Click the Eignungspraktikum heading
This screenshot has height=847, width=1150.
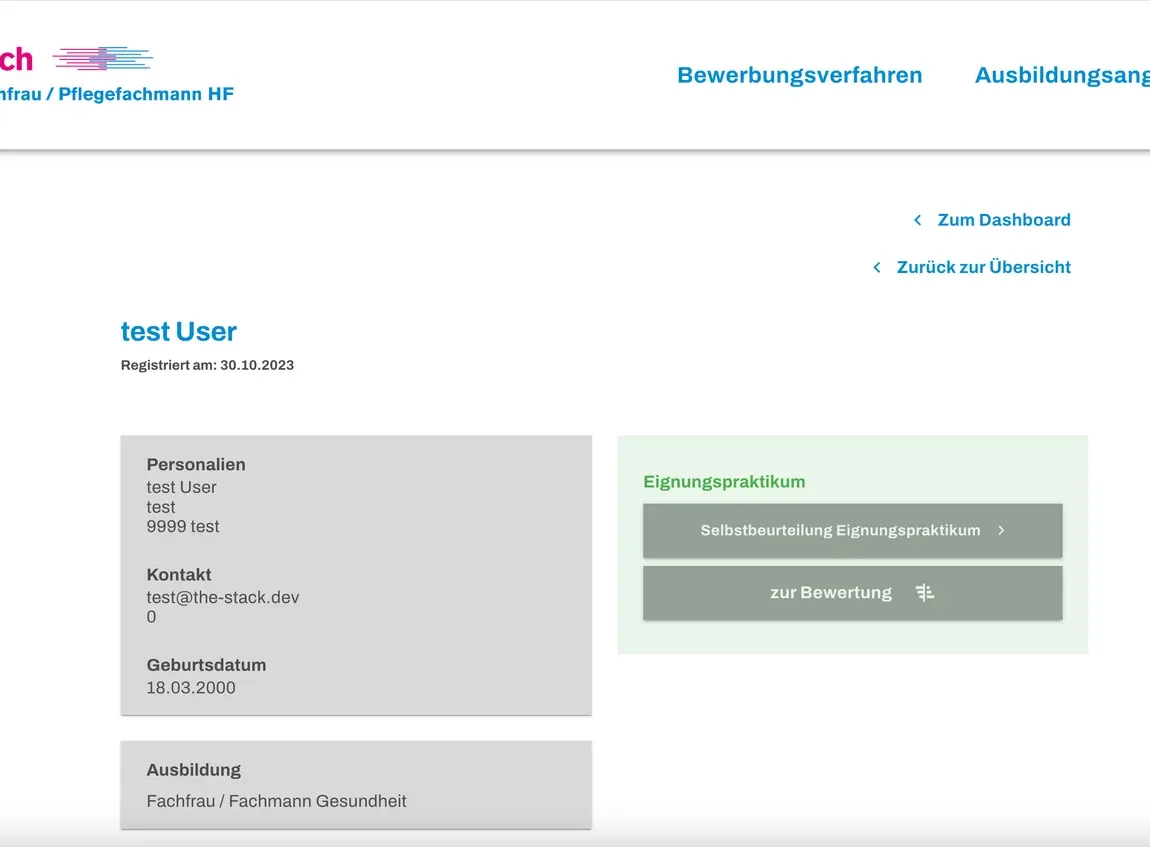point(724,482)
